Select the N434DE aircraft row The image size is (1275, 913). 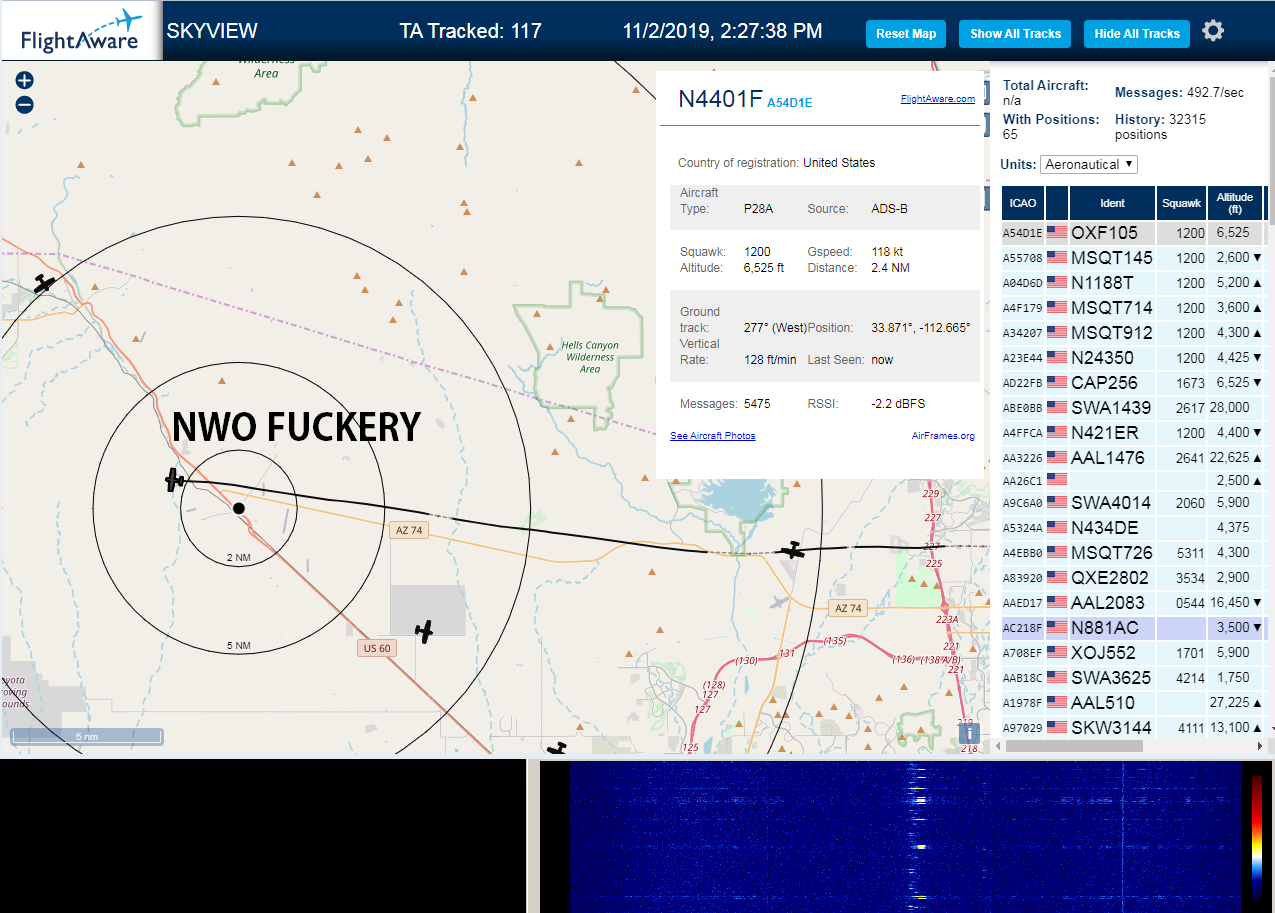point(1134,528)
